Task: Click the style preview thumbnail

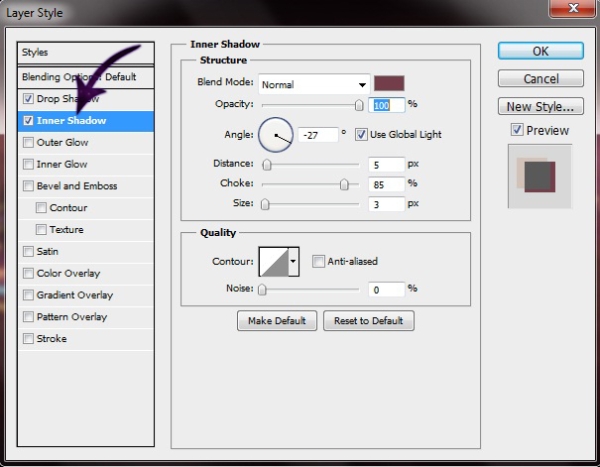Action: (538, 177)
